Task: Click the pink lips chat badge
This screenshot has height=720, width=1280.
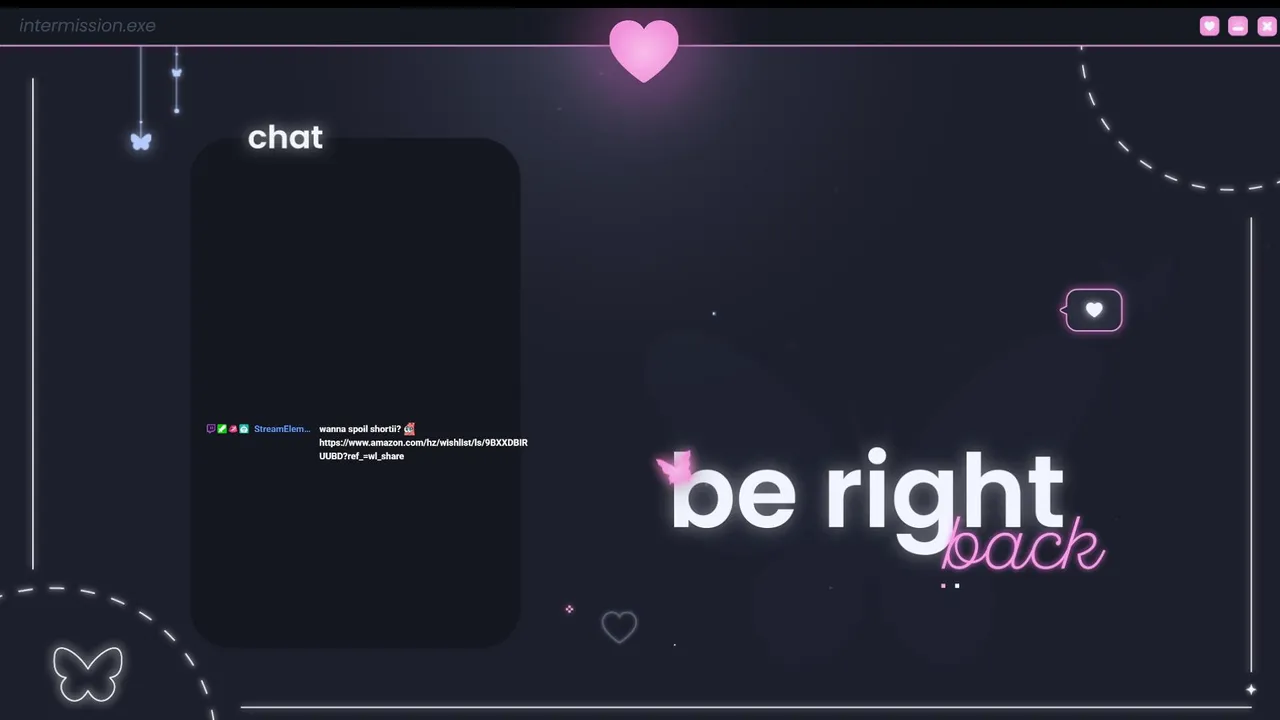Action: point(233,429)
